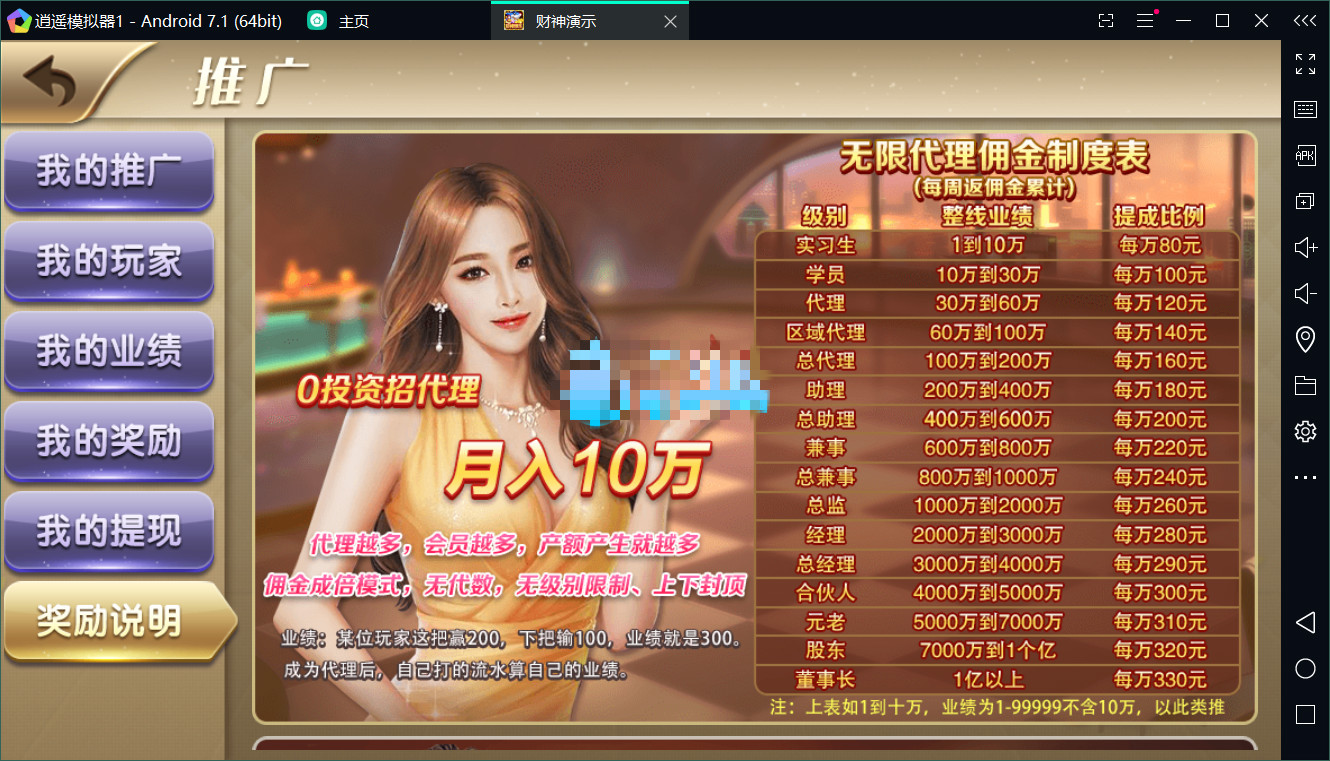Open 我的玩家 section
Screen dimensions: 1330x761
tap(108, 260)
